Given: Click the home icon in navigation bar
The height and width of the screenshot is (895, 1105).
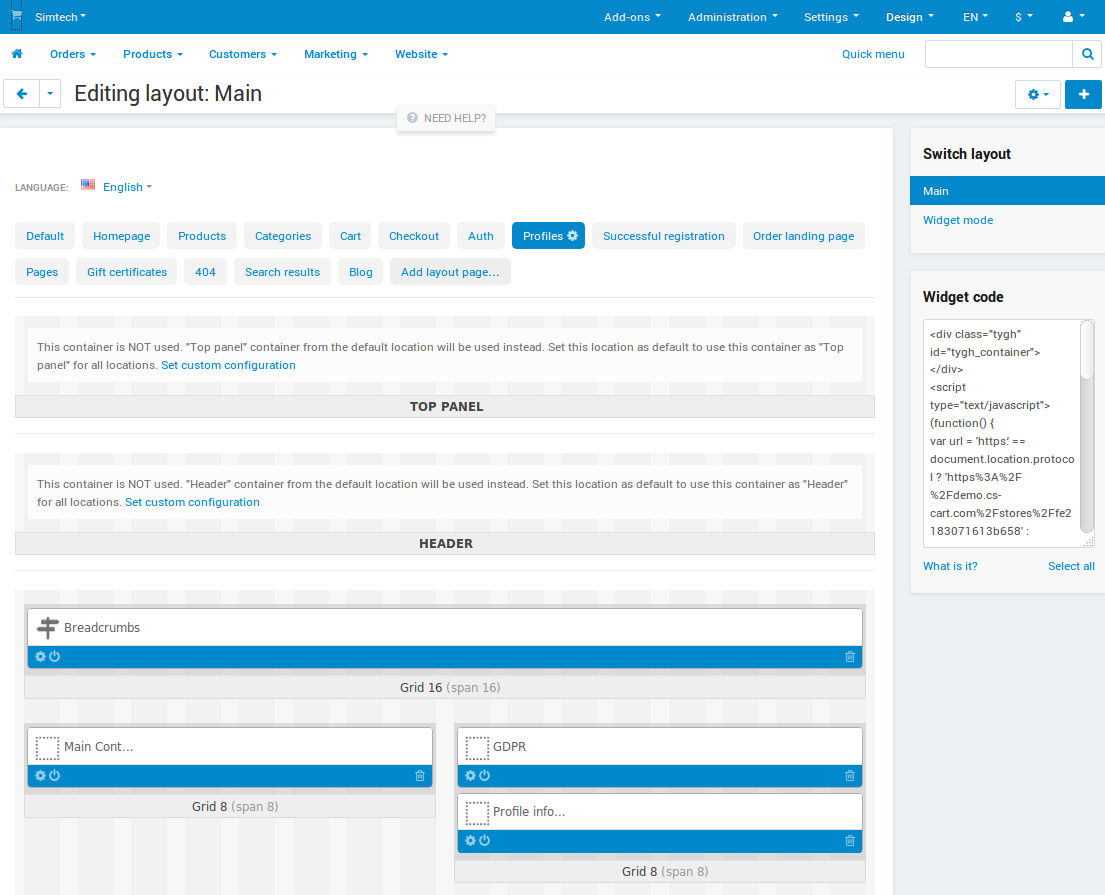Looking at the screenshot, I should tap(18, 54).
